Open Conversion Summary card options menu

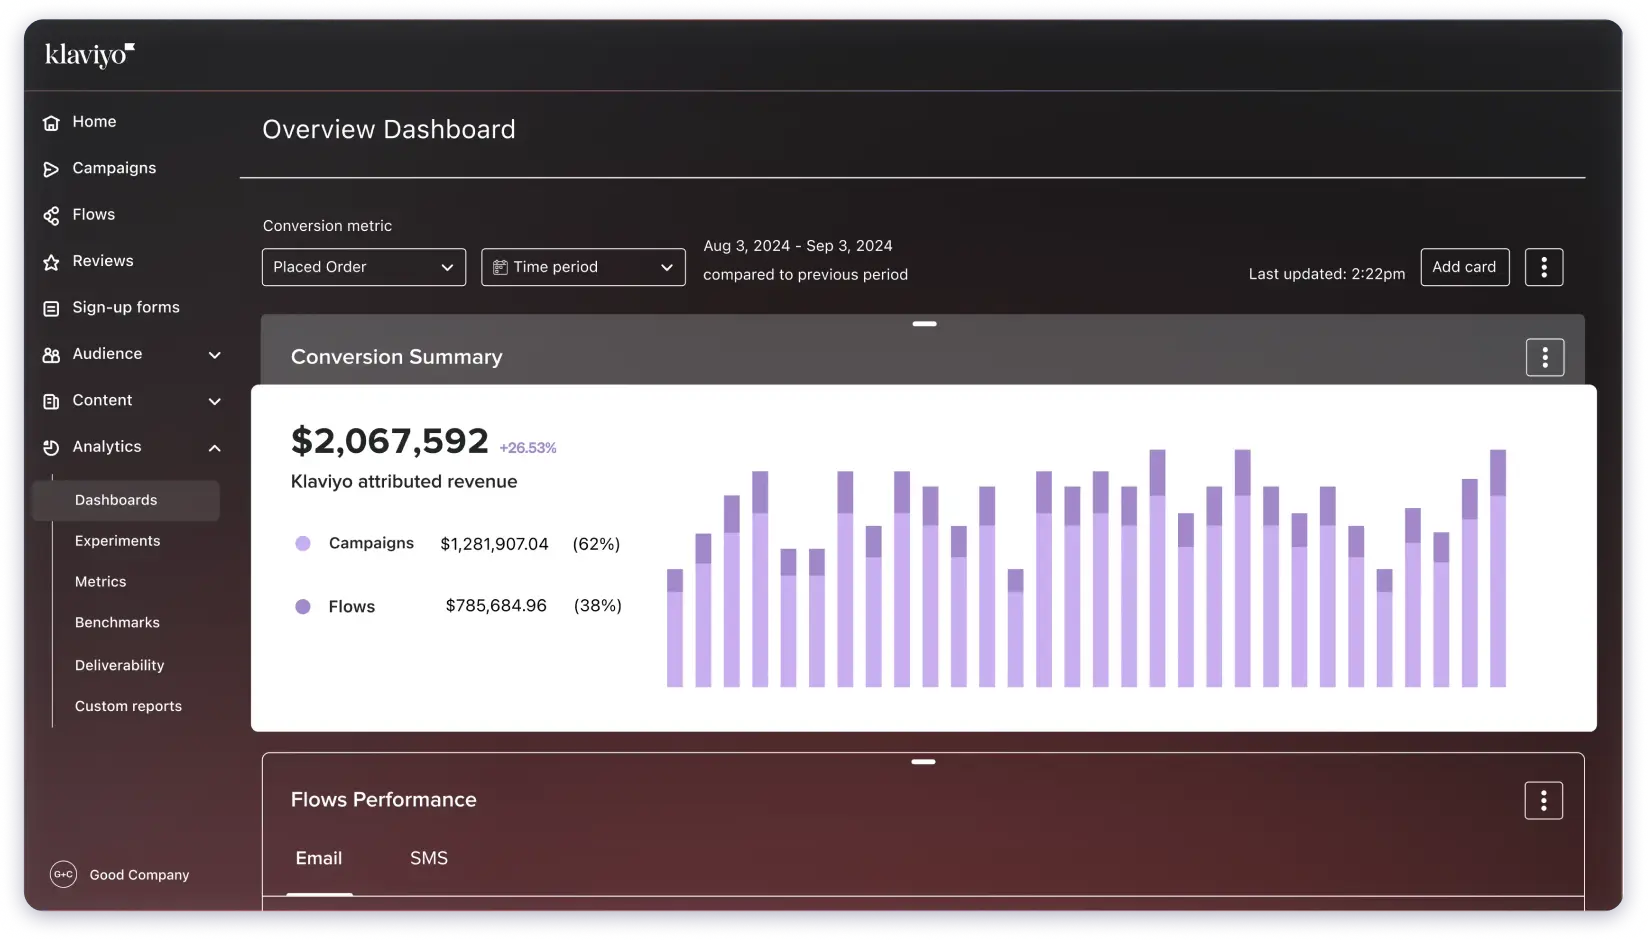(x=1544, y=357)
